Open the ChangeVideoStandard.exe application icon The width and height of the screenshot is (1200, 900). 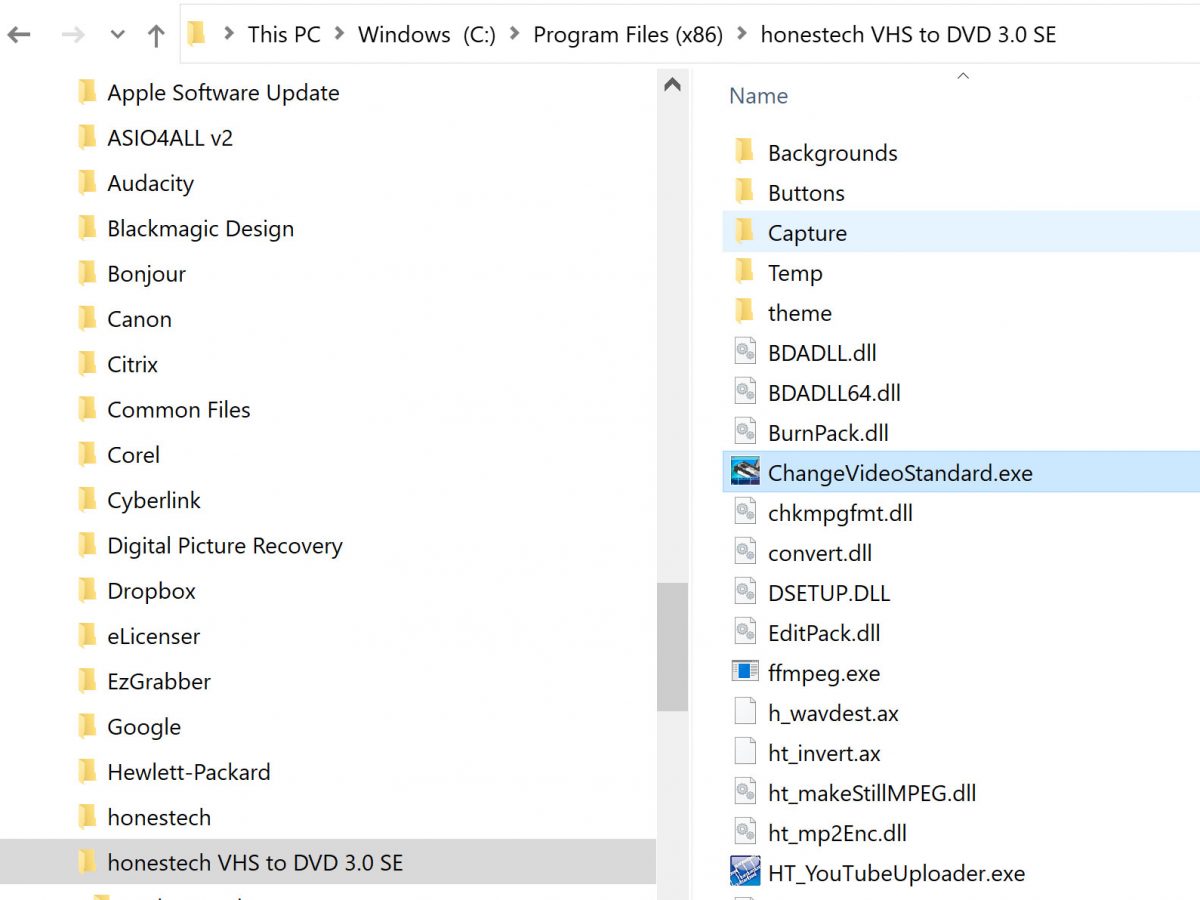[745, 472]
